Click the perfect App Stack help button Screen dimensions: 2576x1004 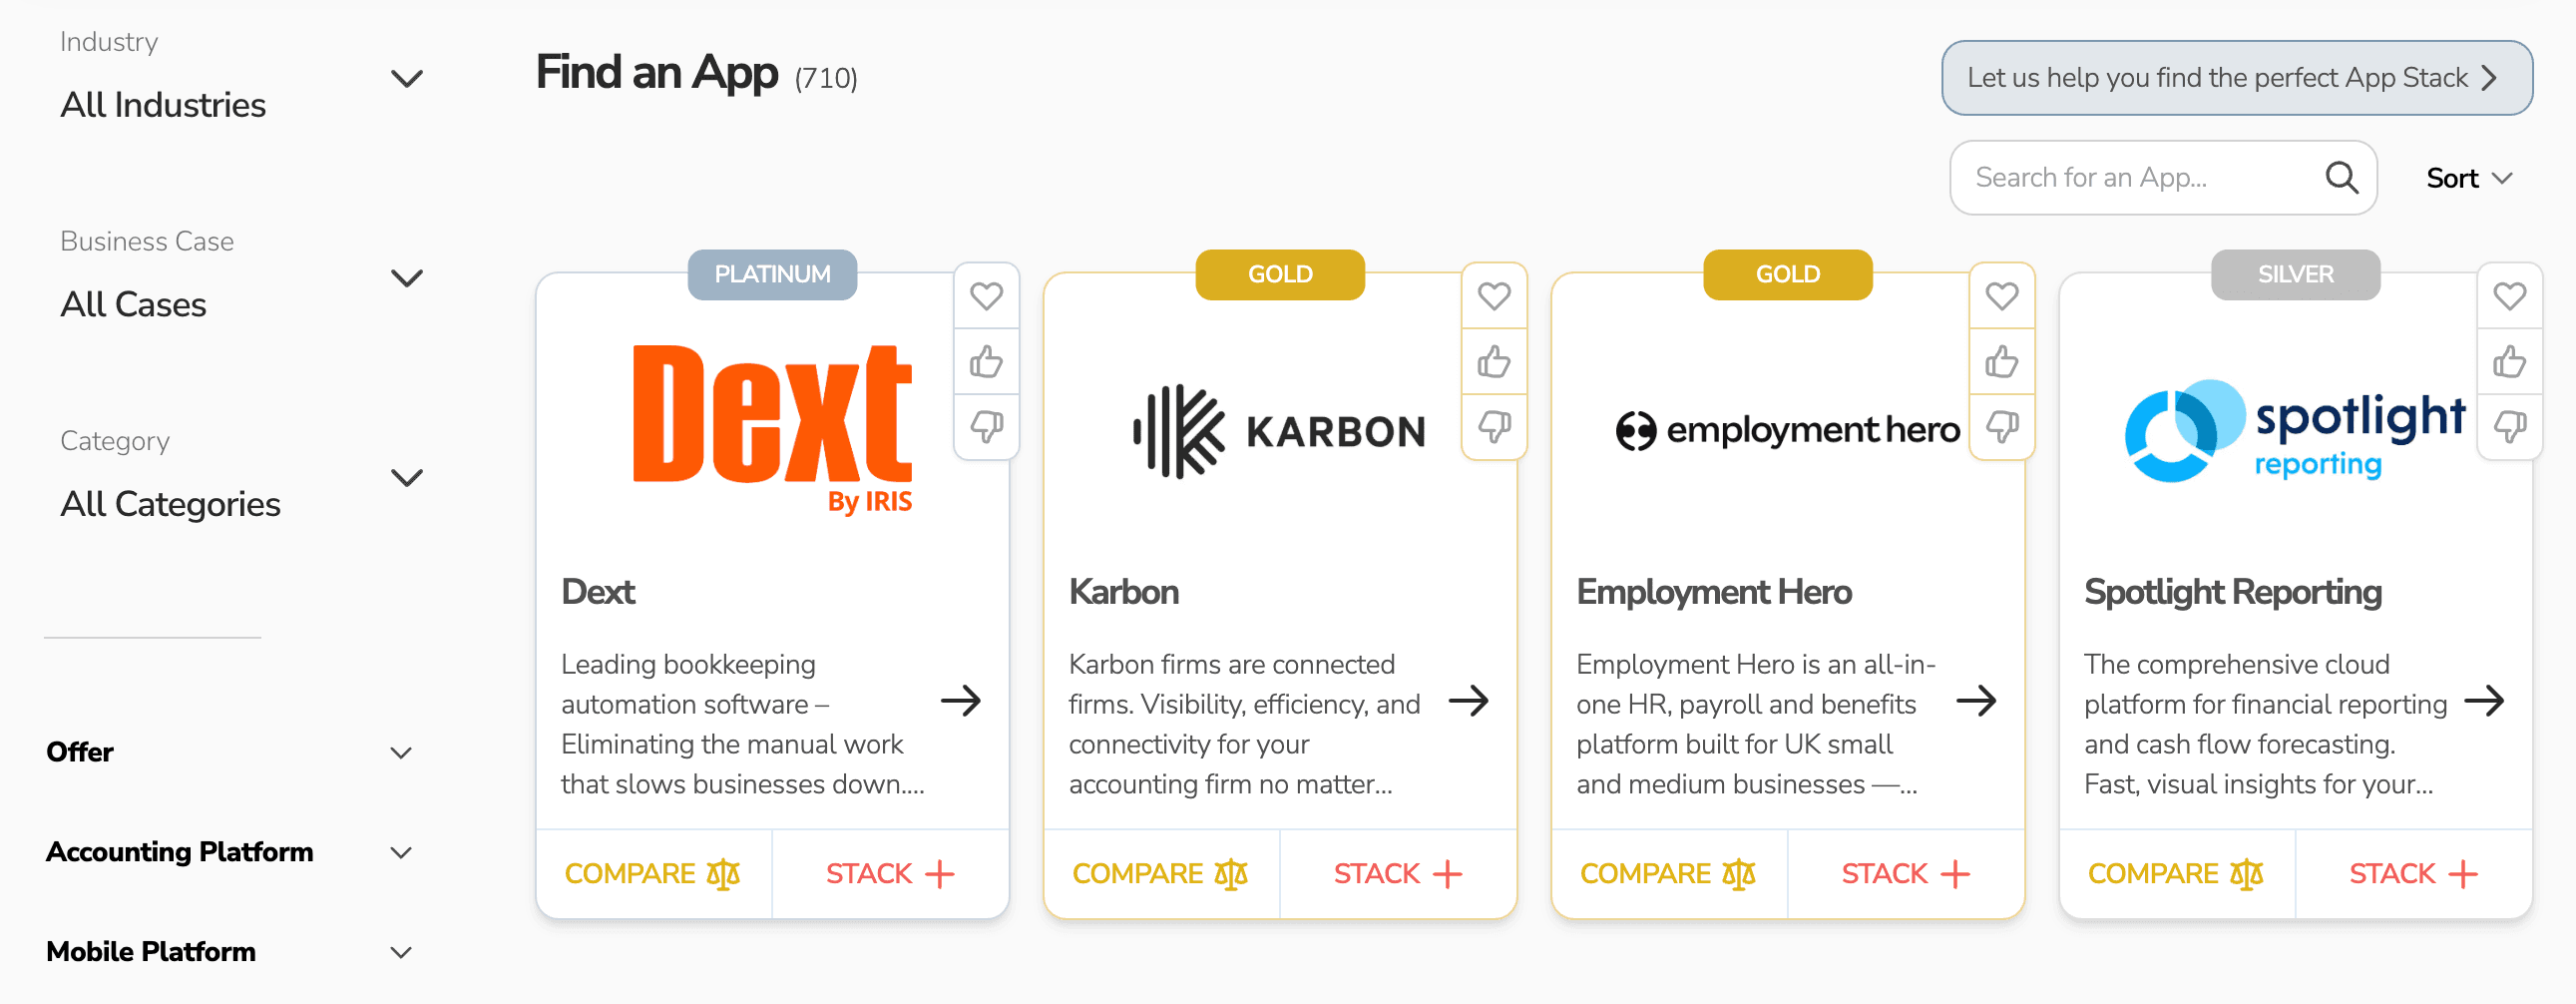pos(2236,78)
